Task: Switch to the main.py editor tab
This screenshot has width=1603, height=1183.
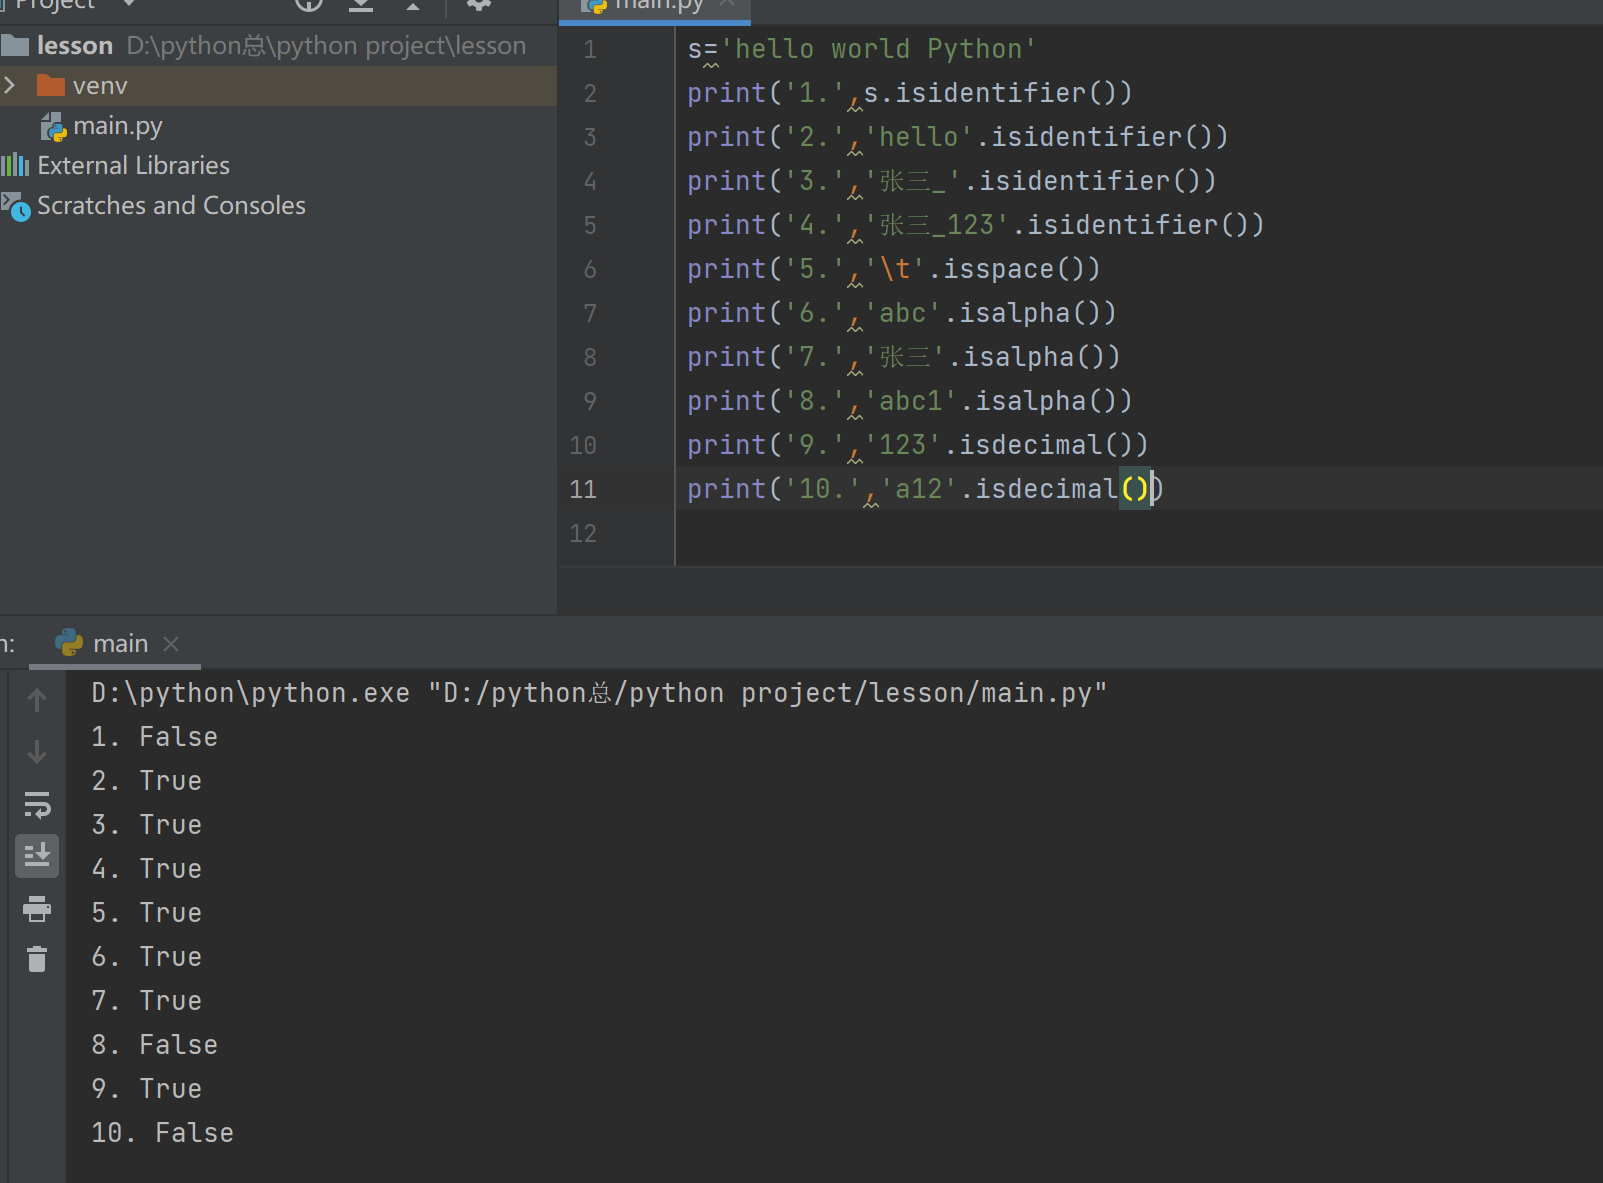Action: point(654,6)
